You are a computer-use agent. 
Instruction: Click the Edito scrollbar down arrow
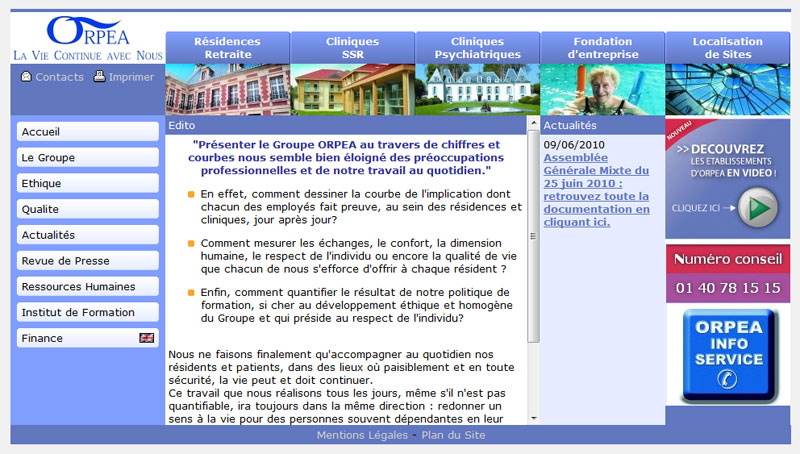[x=534, y=418]
